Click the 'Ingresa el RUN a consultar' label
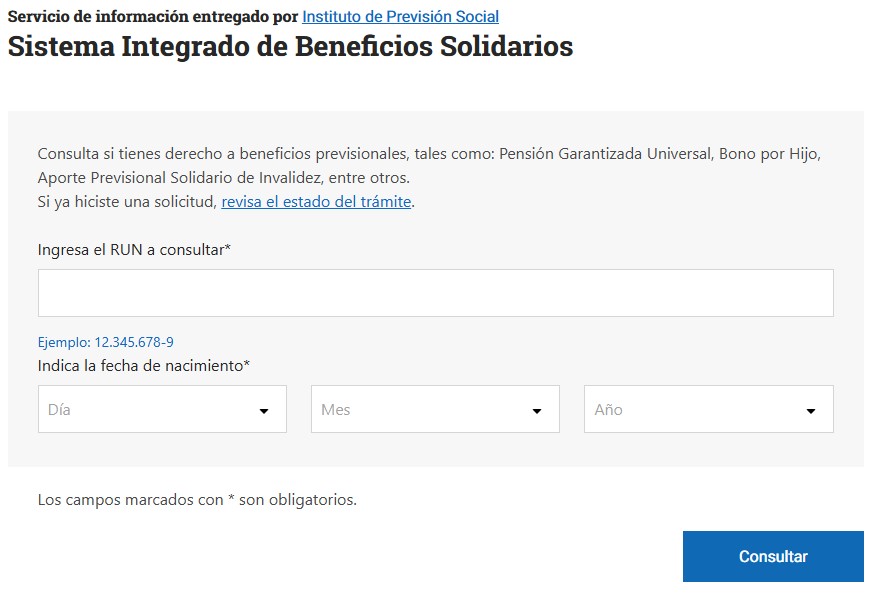 point(134,250)
